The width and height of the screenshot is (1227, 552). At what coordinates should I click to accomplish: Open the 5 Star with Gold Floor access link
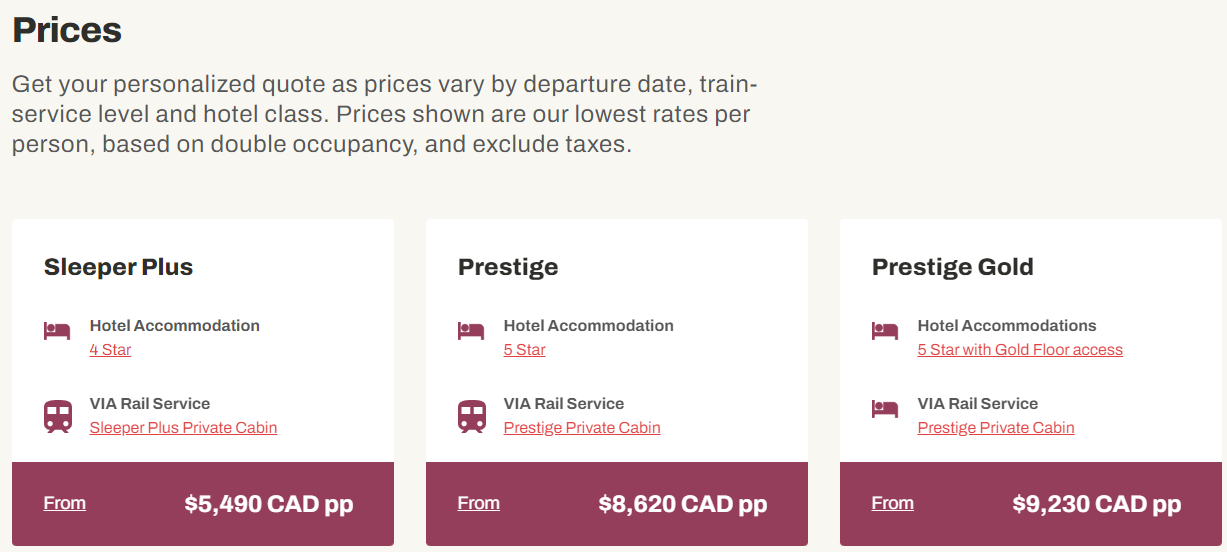[1020, 350]
